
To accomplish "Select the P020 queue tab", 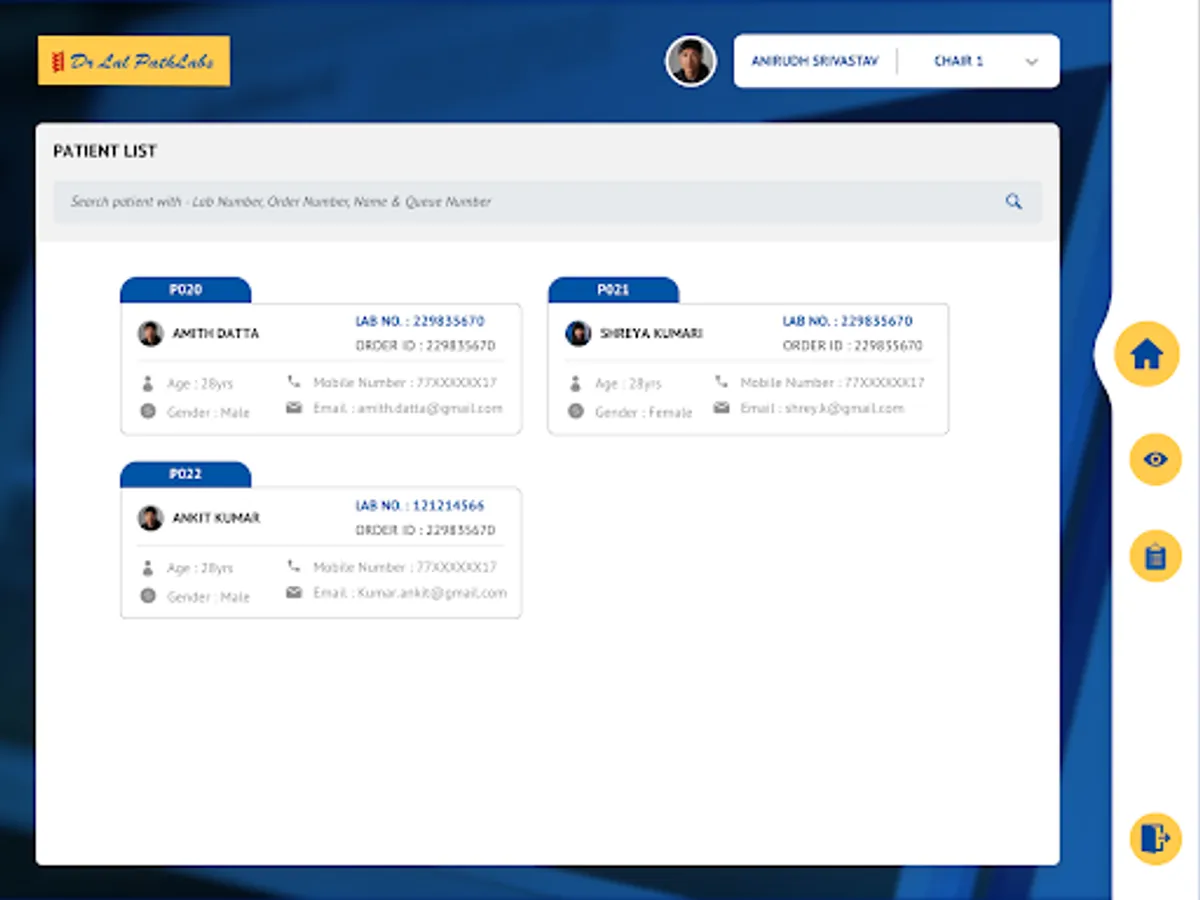I will [185, 290].
